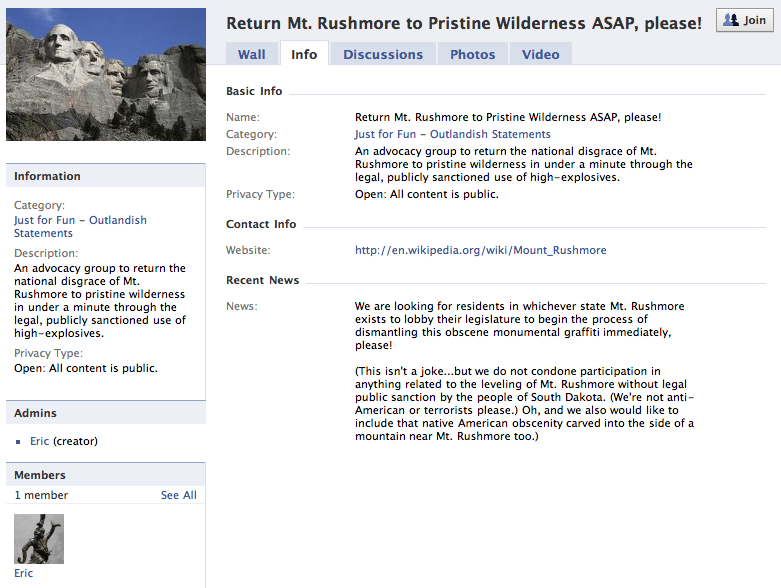The height and width of the screenshot is (588, 781).
Task: Click 'Open: All content is public.' in Basic Info
Action: pos(426,194)
